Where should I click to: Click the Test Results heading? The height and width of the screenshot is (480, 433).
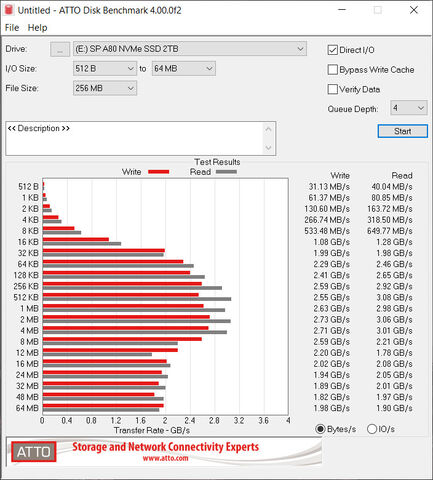[217, 162]
